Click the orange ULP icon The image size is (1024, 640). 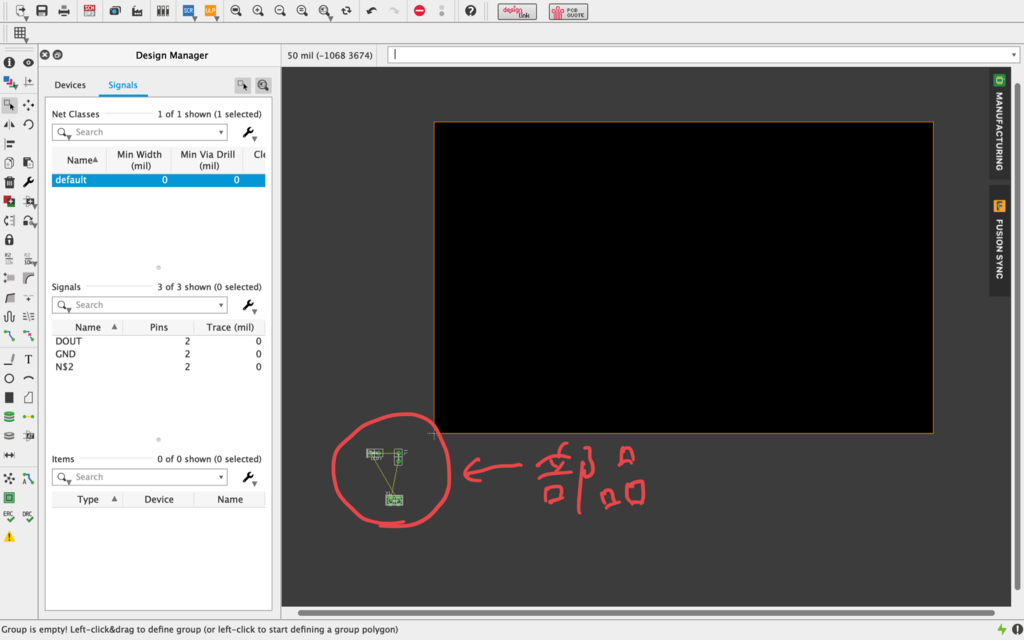[210, 10]
